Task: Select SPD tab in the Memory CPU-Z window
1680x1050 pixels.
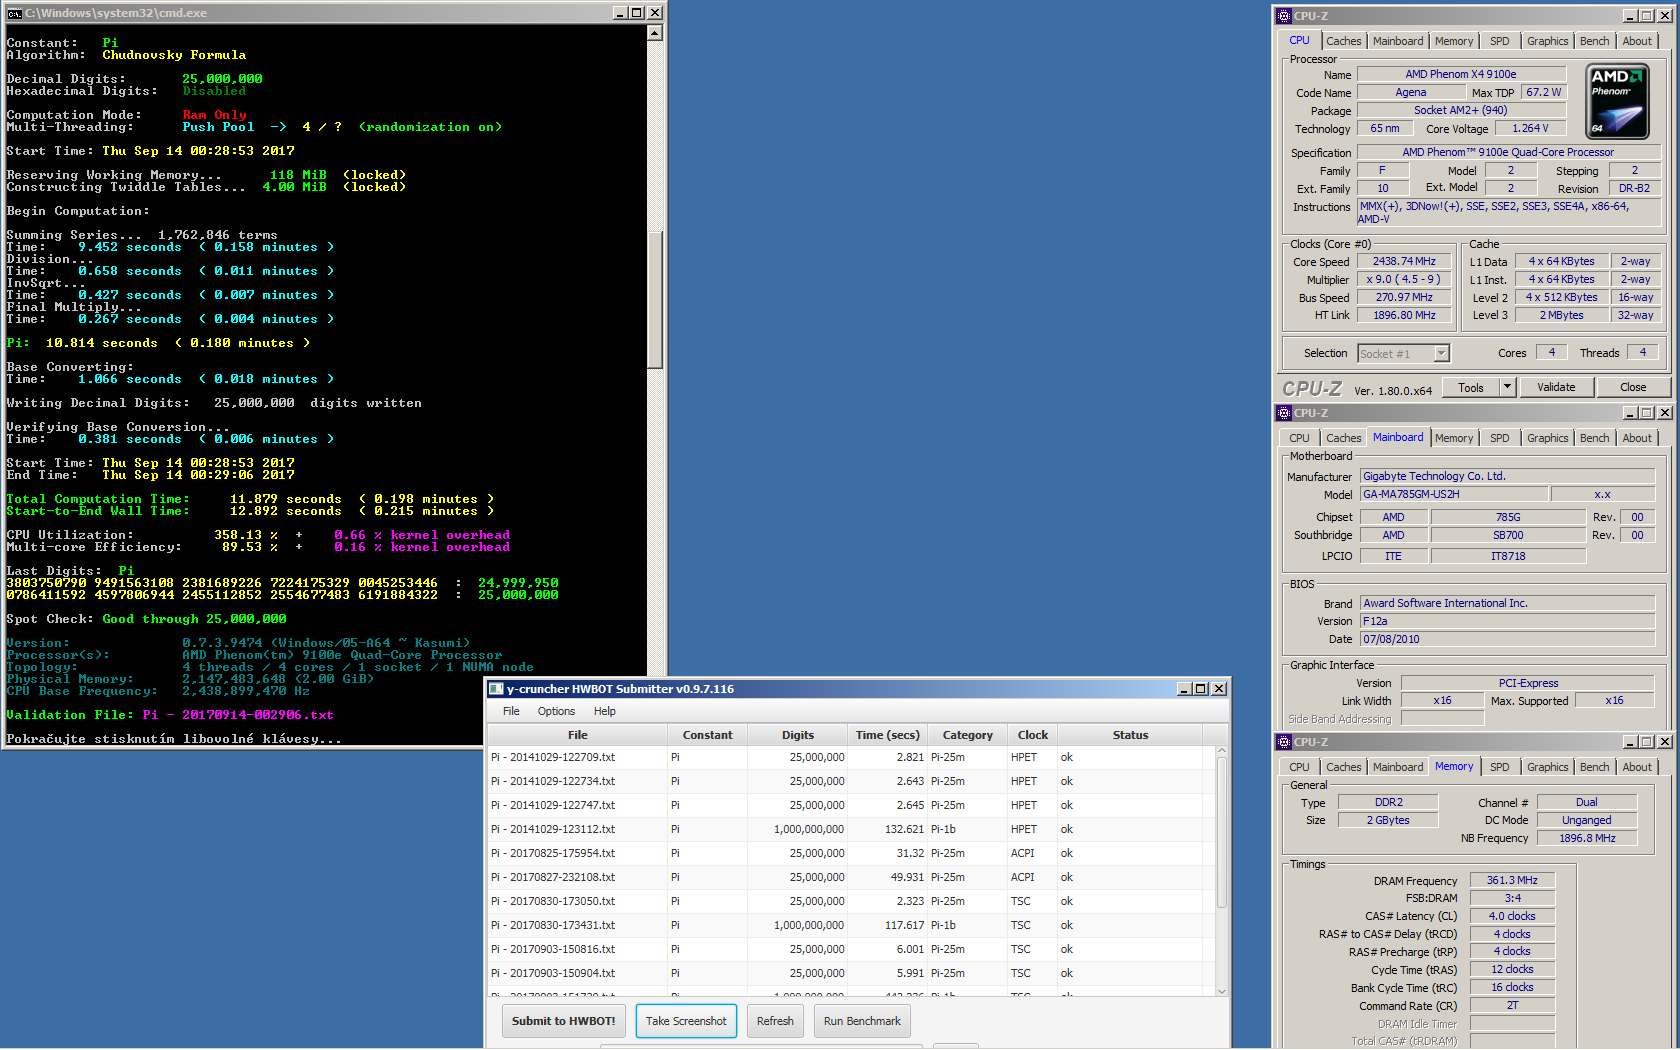Action: pyautogui.click(x=1500, y=767)
